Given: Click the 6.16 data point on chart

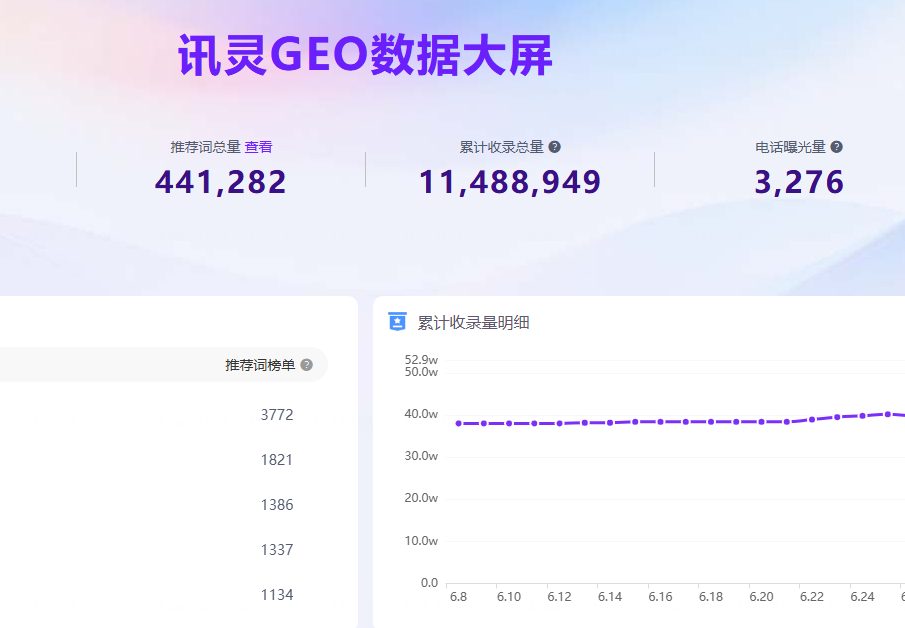Looking at the screenshot, I should pyautogui.click(x=660, y=422).
